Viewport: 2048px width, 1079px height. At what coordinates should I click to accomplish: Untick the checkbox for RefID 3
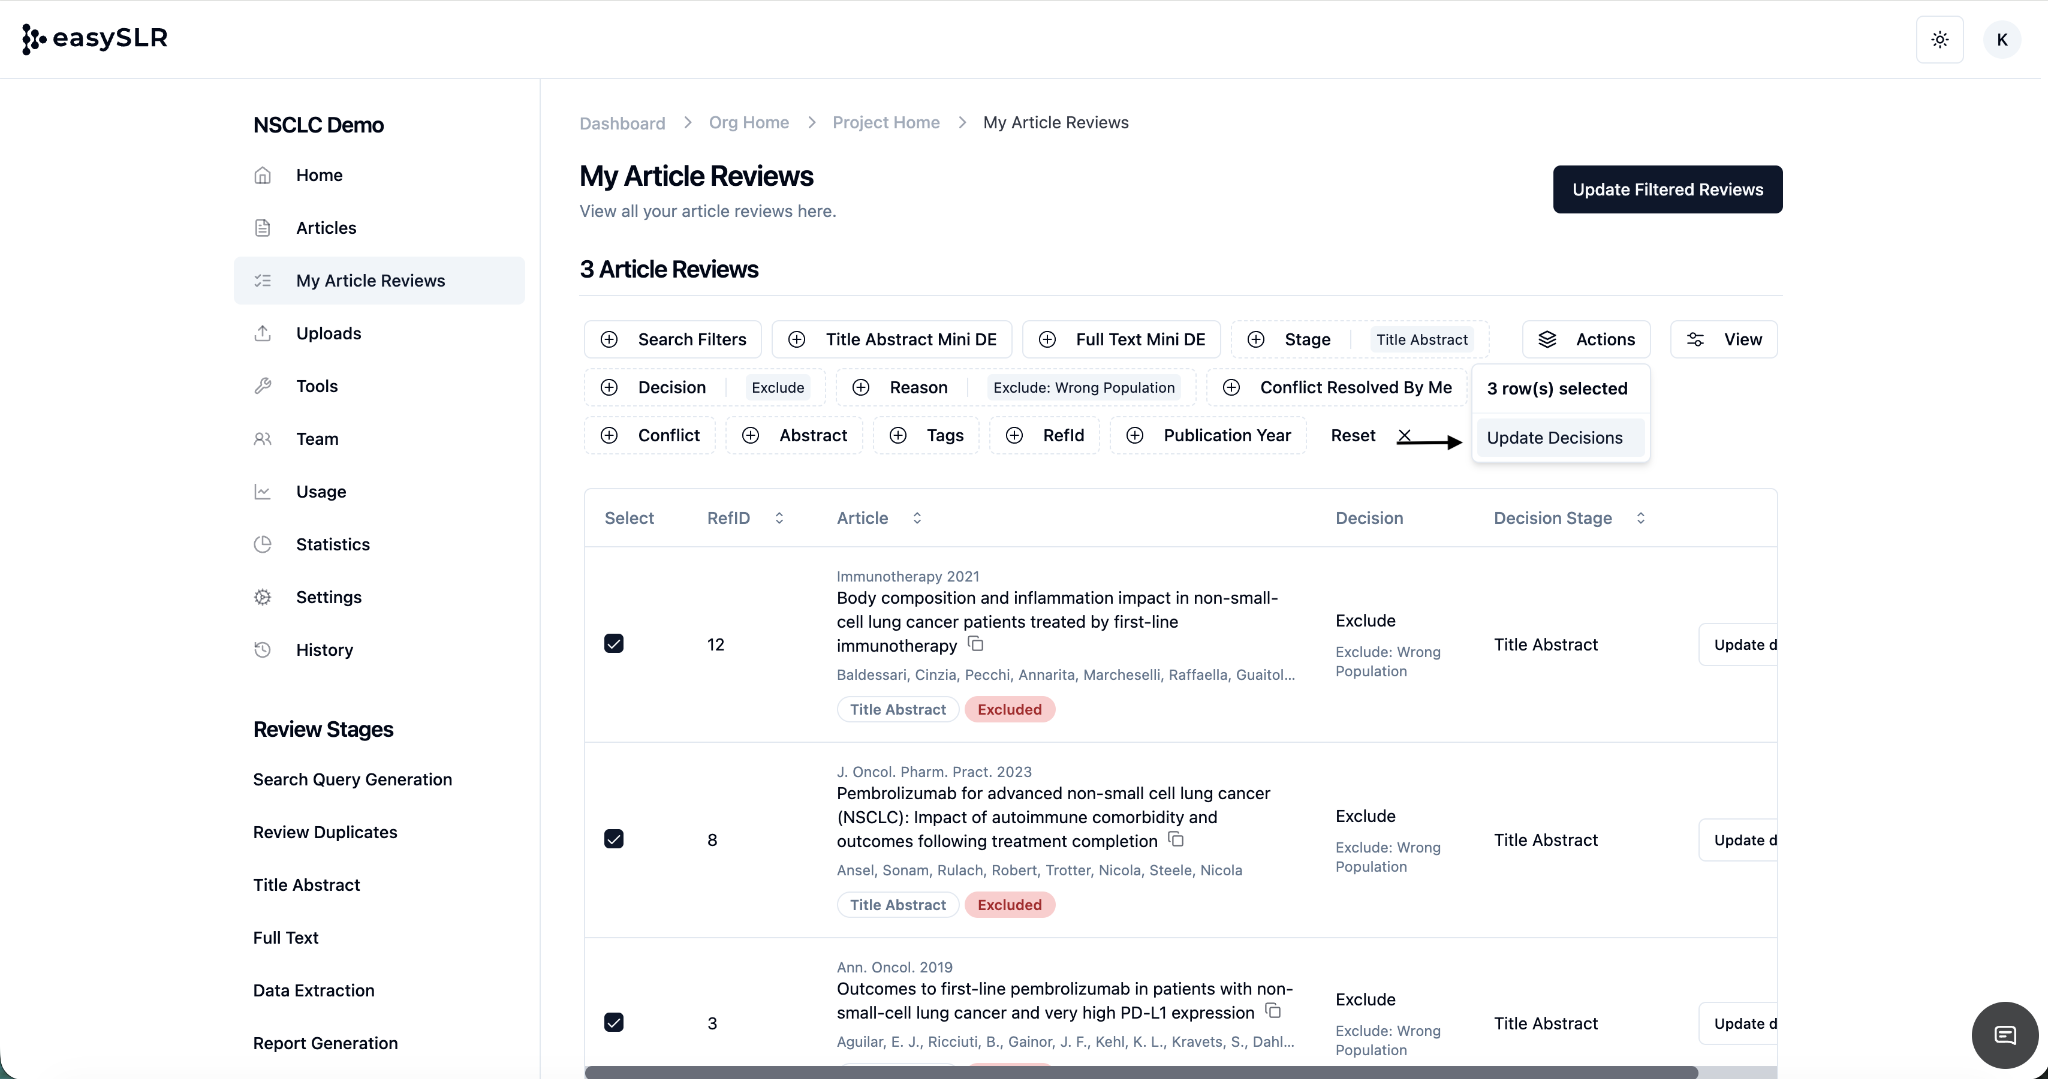(614, 1022)
